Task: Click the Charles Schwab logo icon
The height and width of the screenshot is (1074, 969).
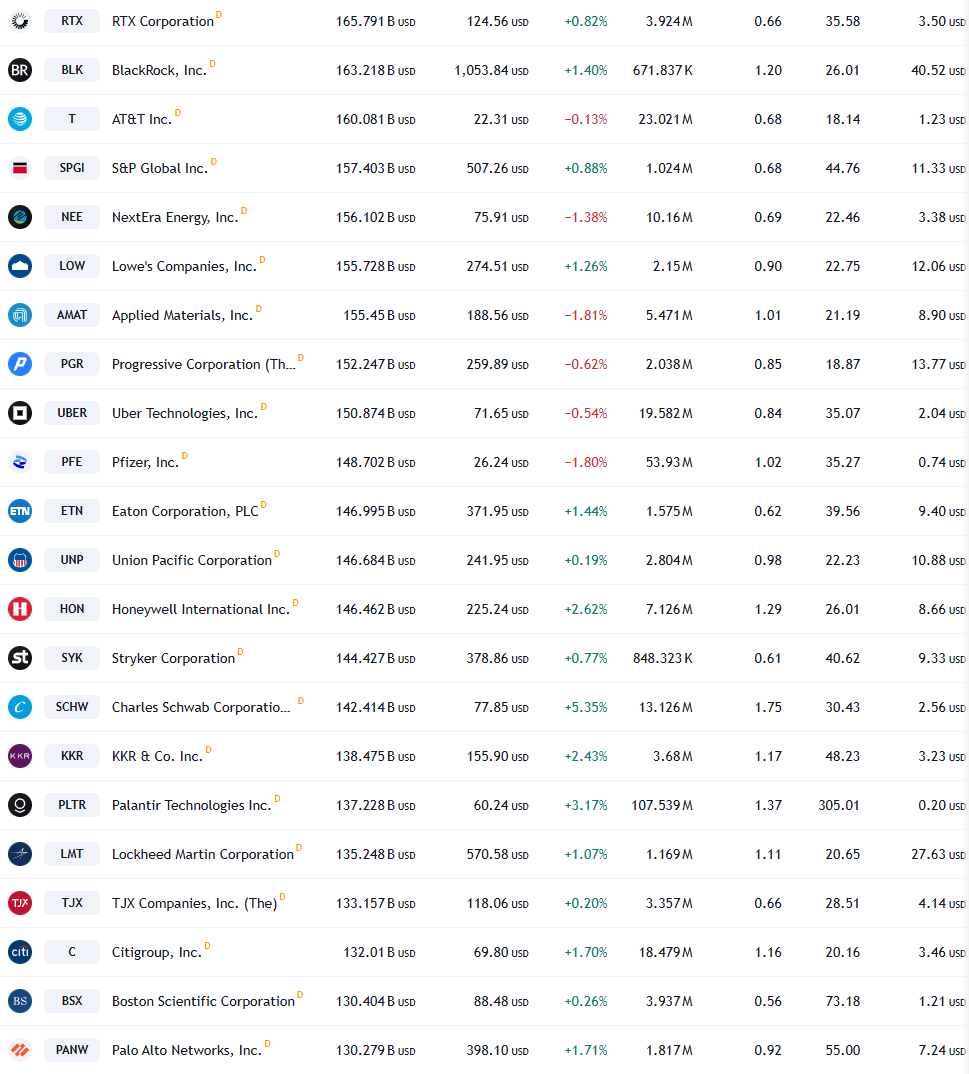Action: pyautogui.click(x=20, y=707)
